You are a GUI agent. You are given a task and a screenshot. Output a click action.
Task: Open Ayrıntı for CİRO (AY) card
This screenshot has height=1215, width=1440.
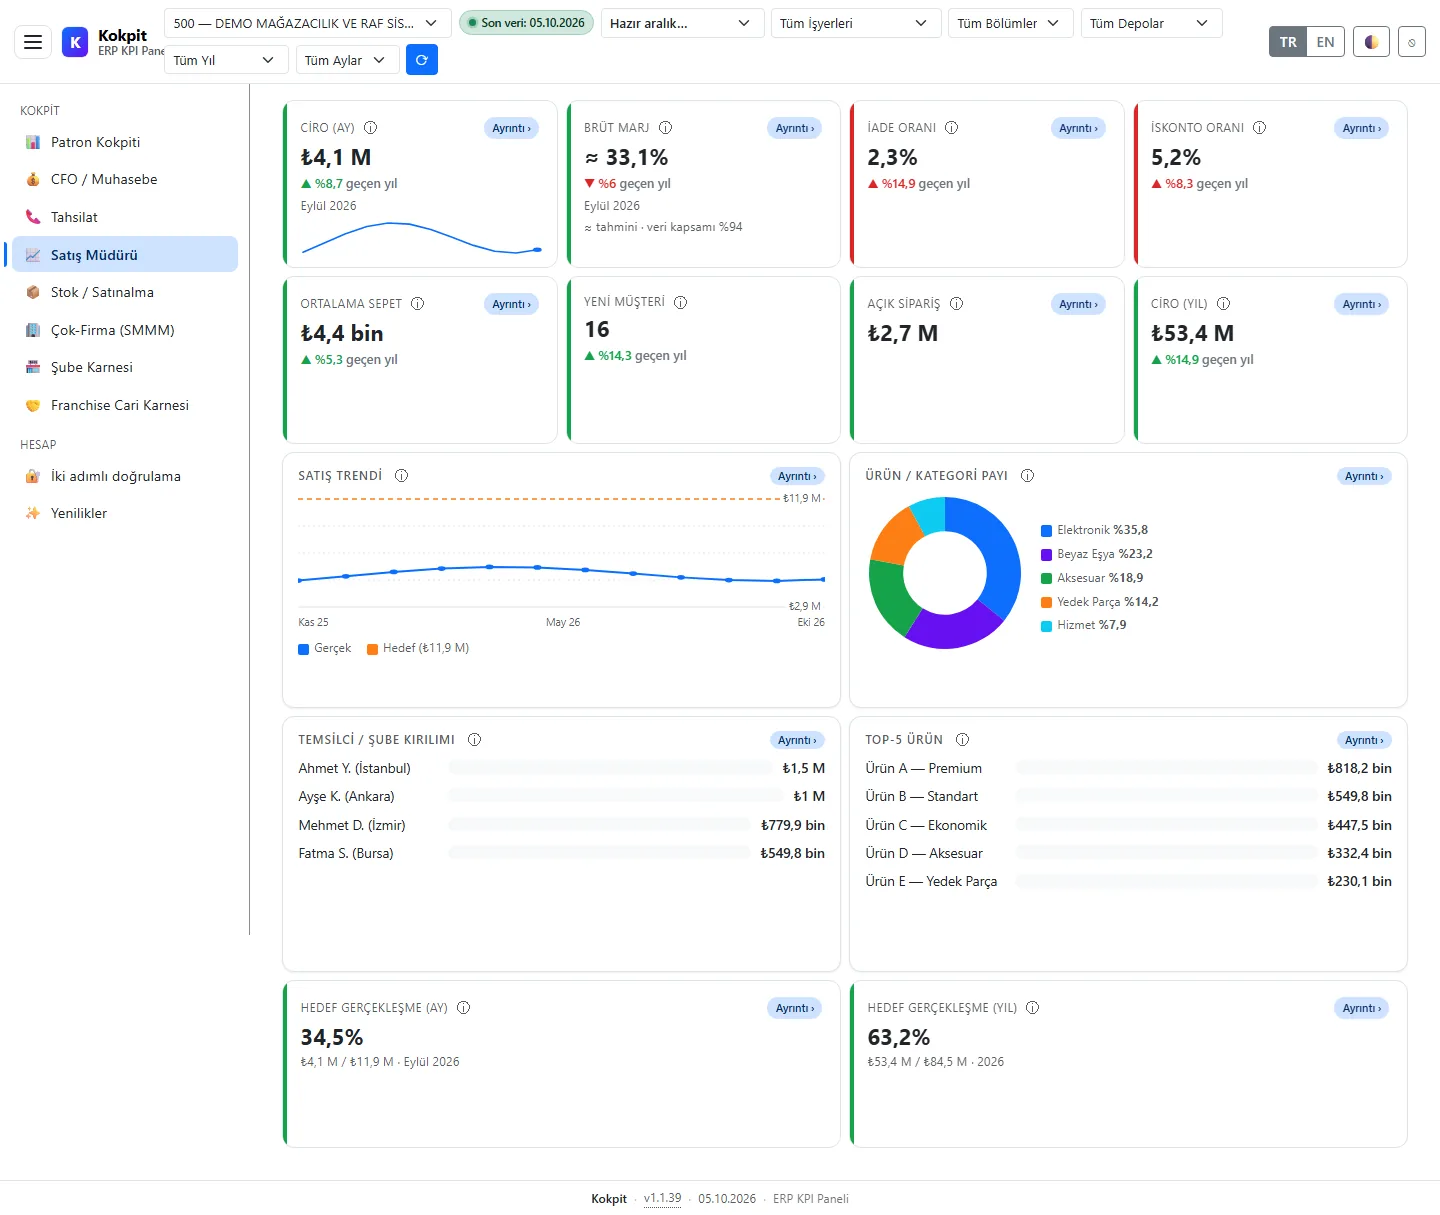512,128
